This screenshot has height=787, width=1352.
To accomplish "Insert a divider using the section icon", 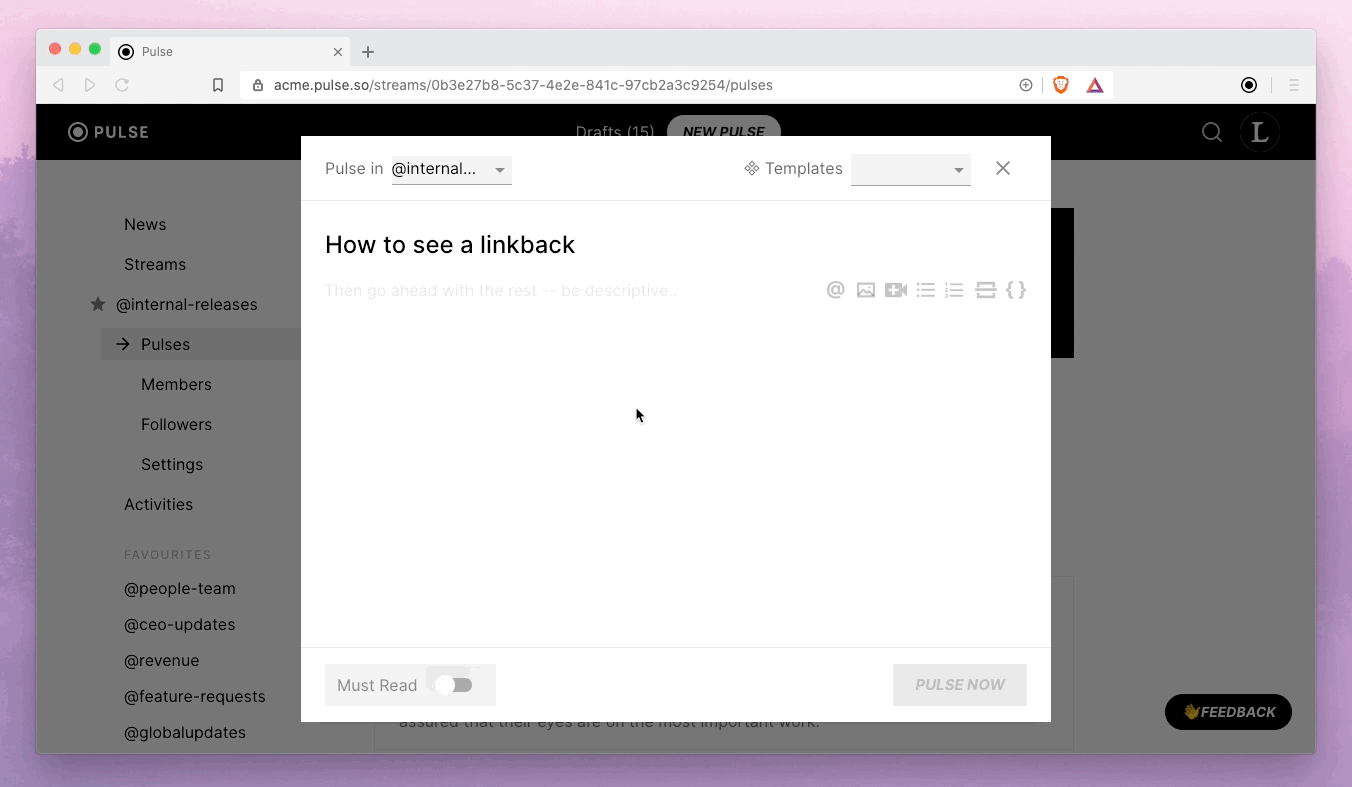I will (986, 290).
